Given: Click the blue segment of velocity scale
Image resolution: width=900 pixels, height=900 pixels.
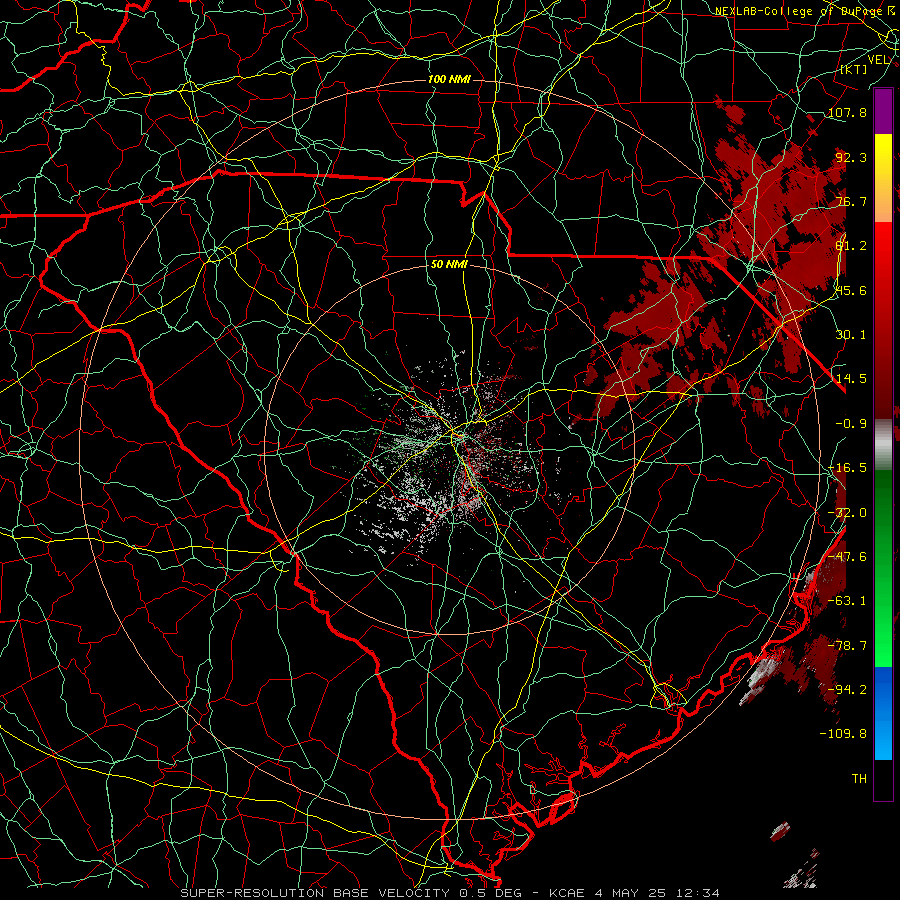Looking at the screenshot, I should tap(883, 713).
